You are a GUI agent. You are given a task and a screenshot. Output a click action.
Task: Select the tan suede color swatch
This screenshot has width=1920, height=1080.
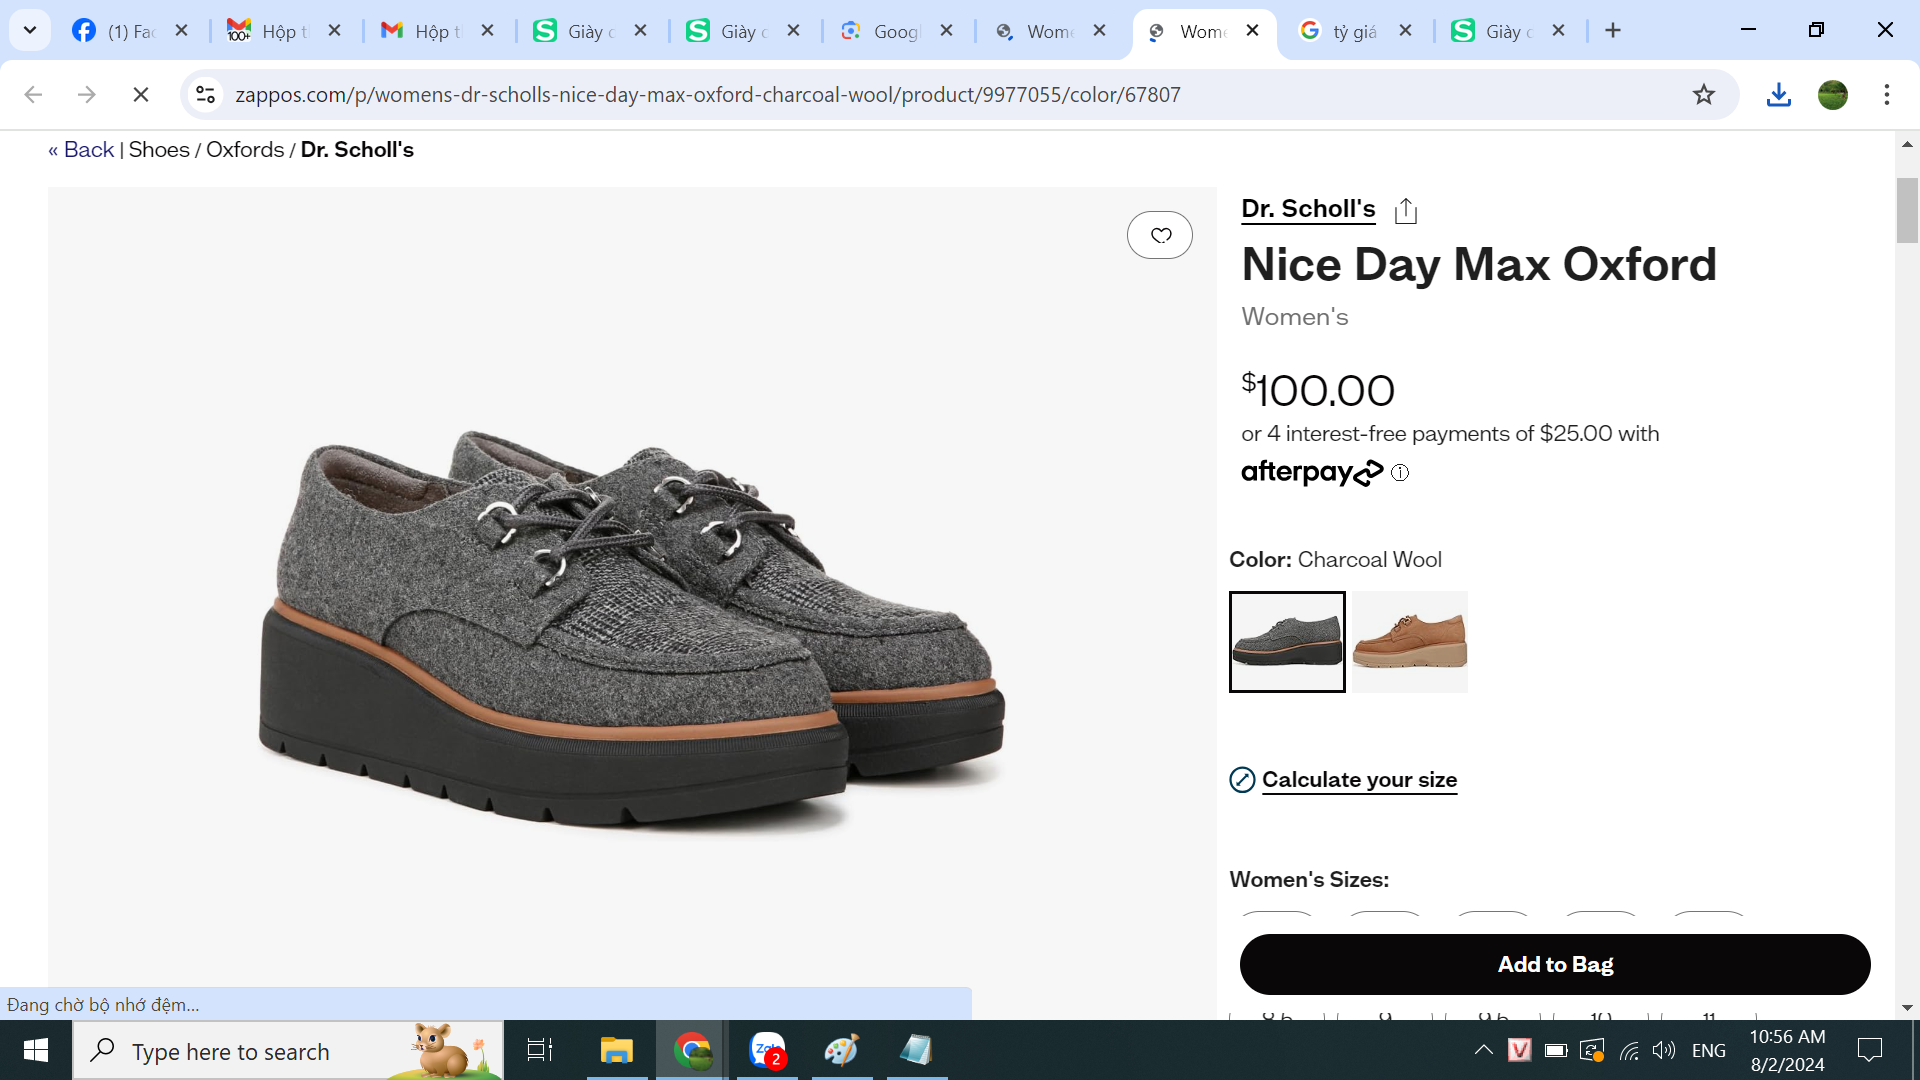coord(1410,642)
